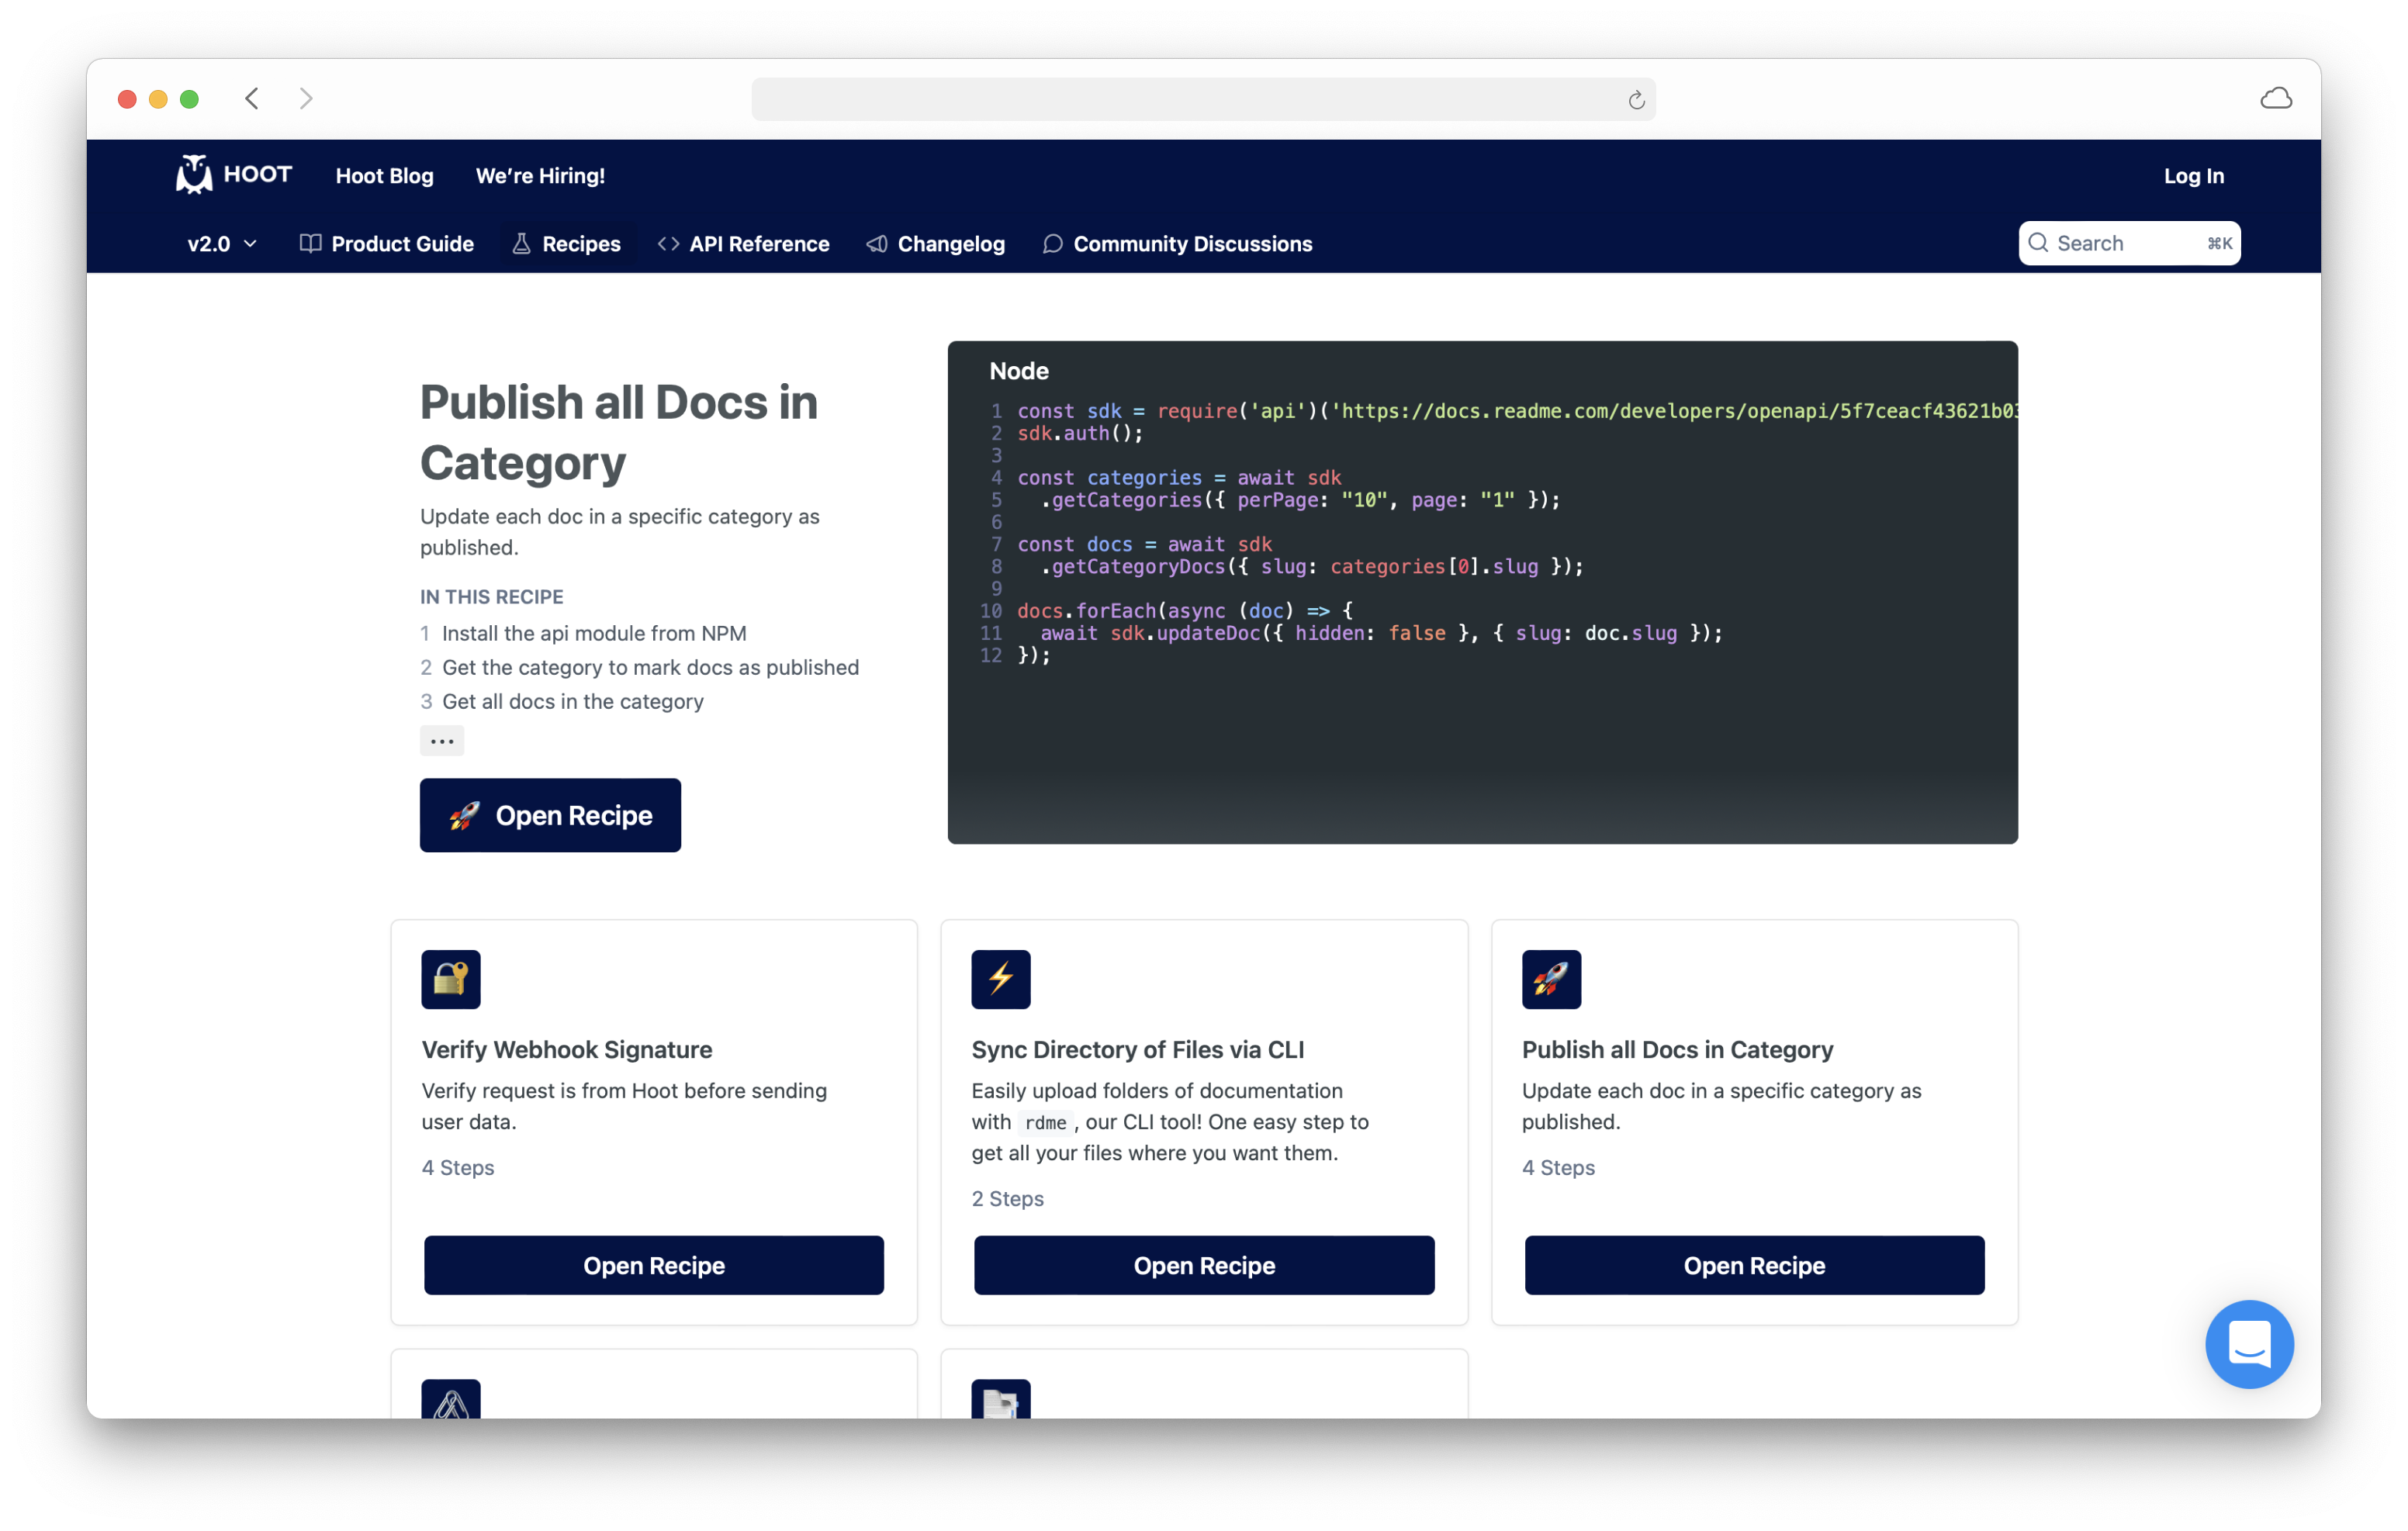Click the browser refresh arrow in address bar

(x=1636, y=99)
